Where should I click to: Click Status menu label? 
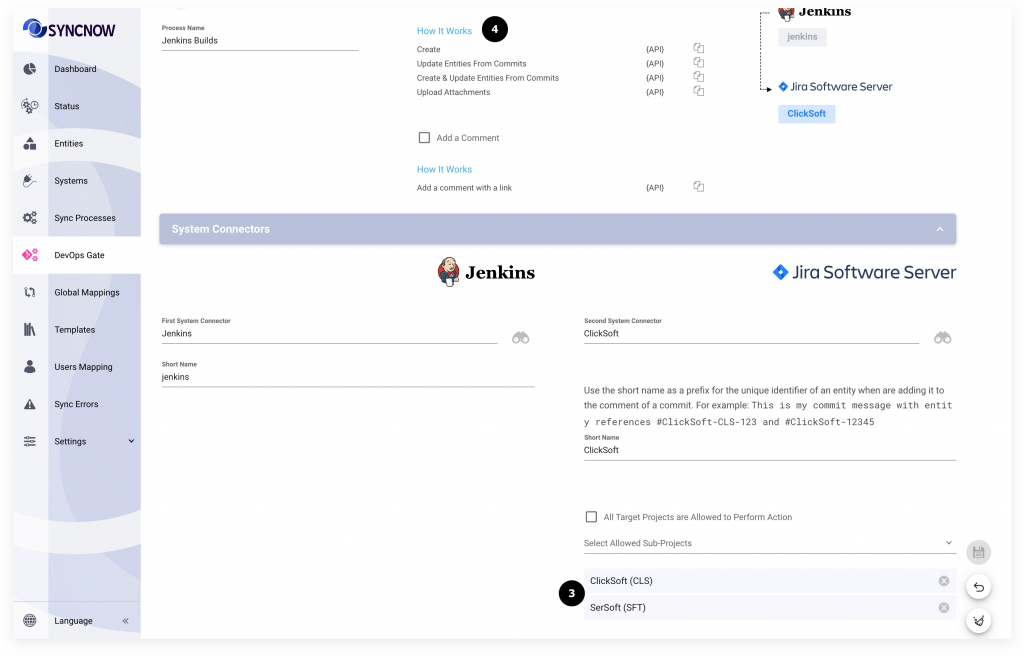(67, 106)
